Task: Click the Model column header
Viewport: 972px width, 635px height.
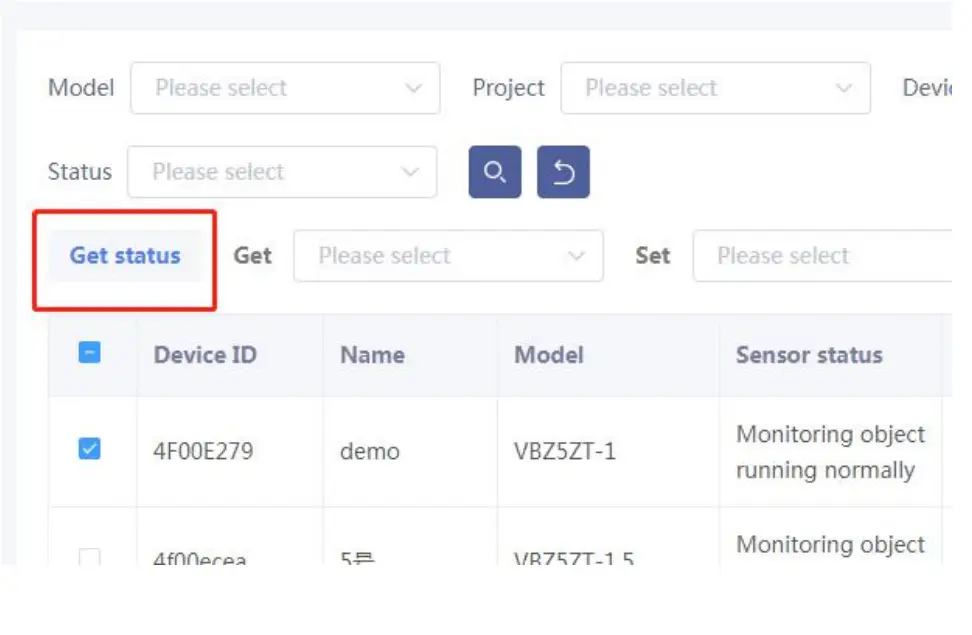Action: point(548,355)
